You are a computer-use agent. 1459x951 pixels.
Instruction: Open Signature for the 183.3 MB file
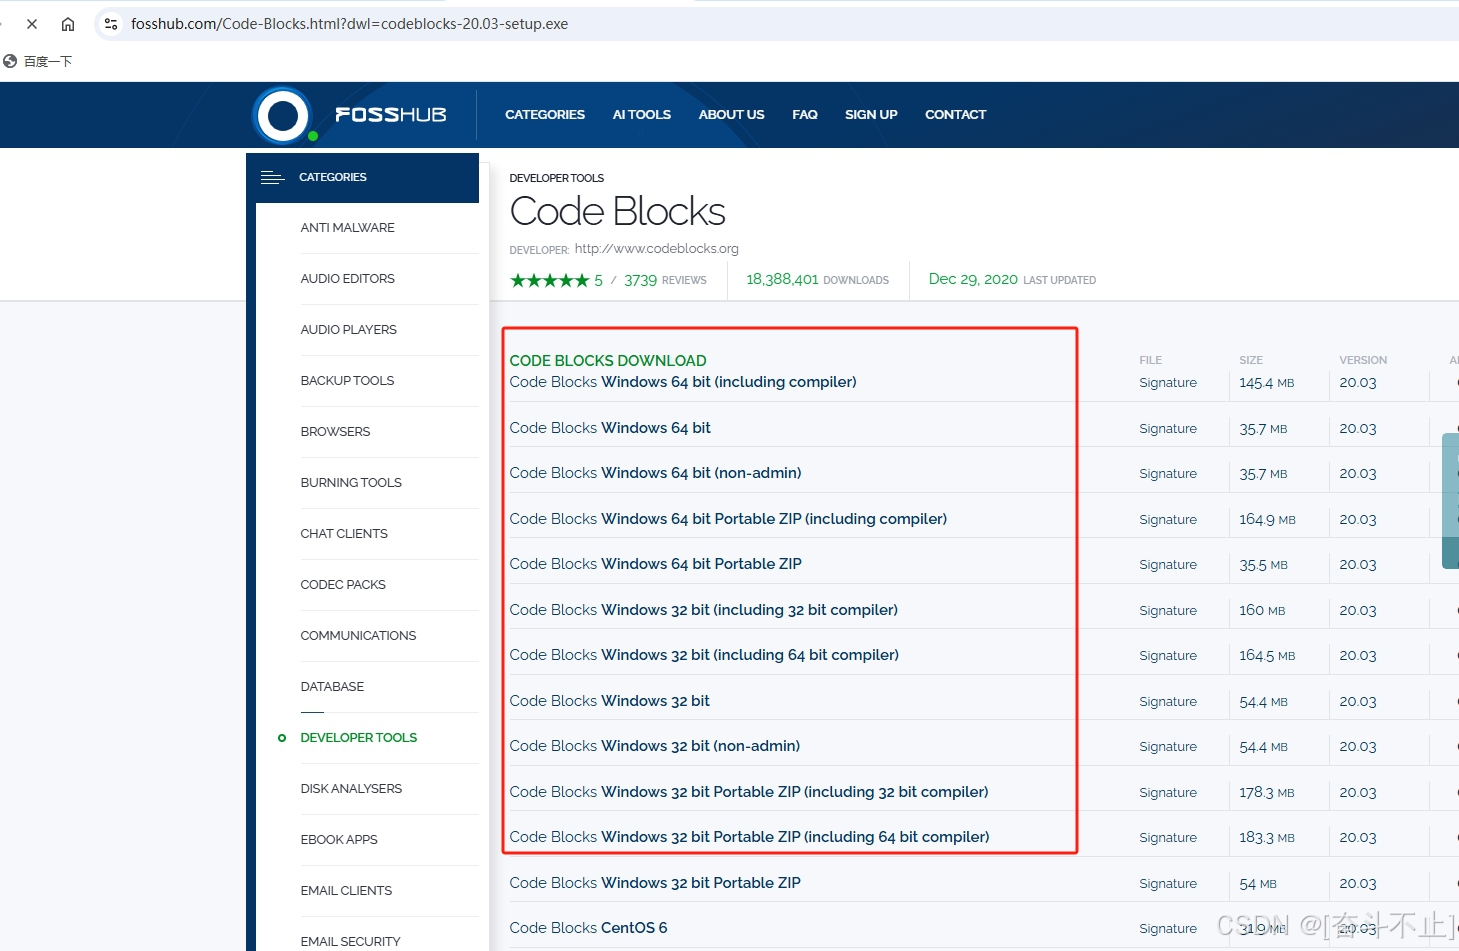[1168, 838]
